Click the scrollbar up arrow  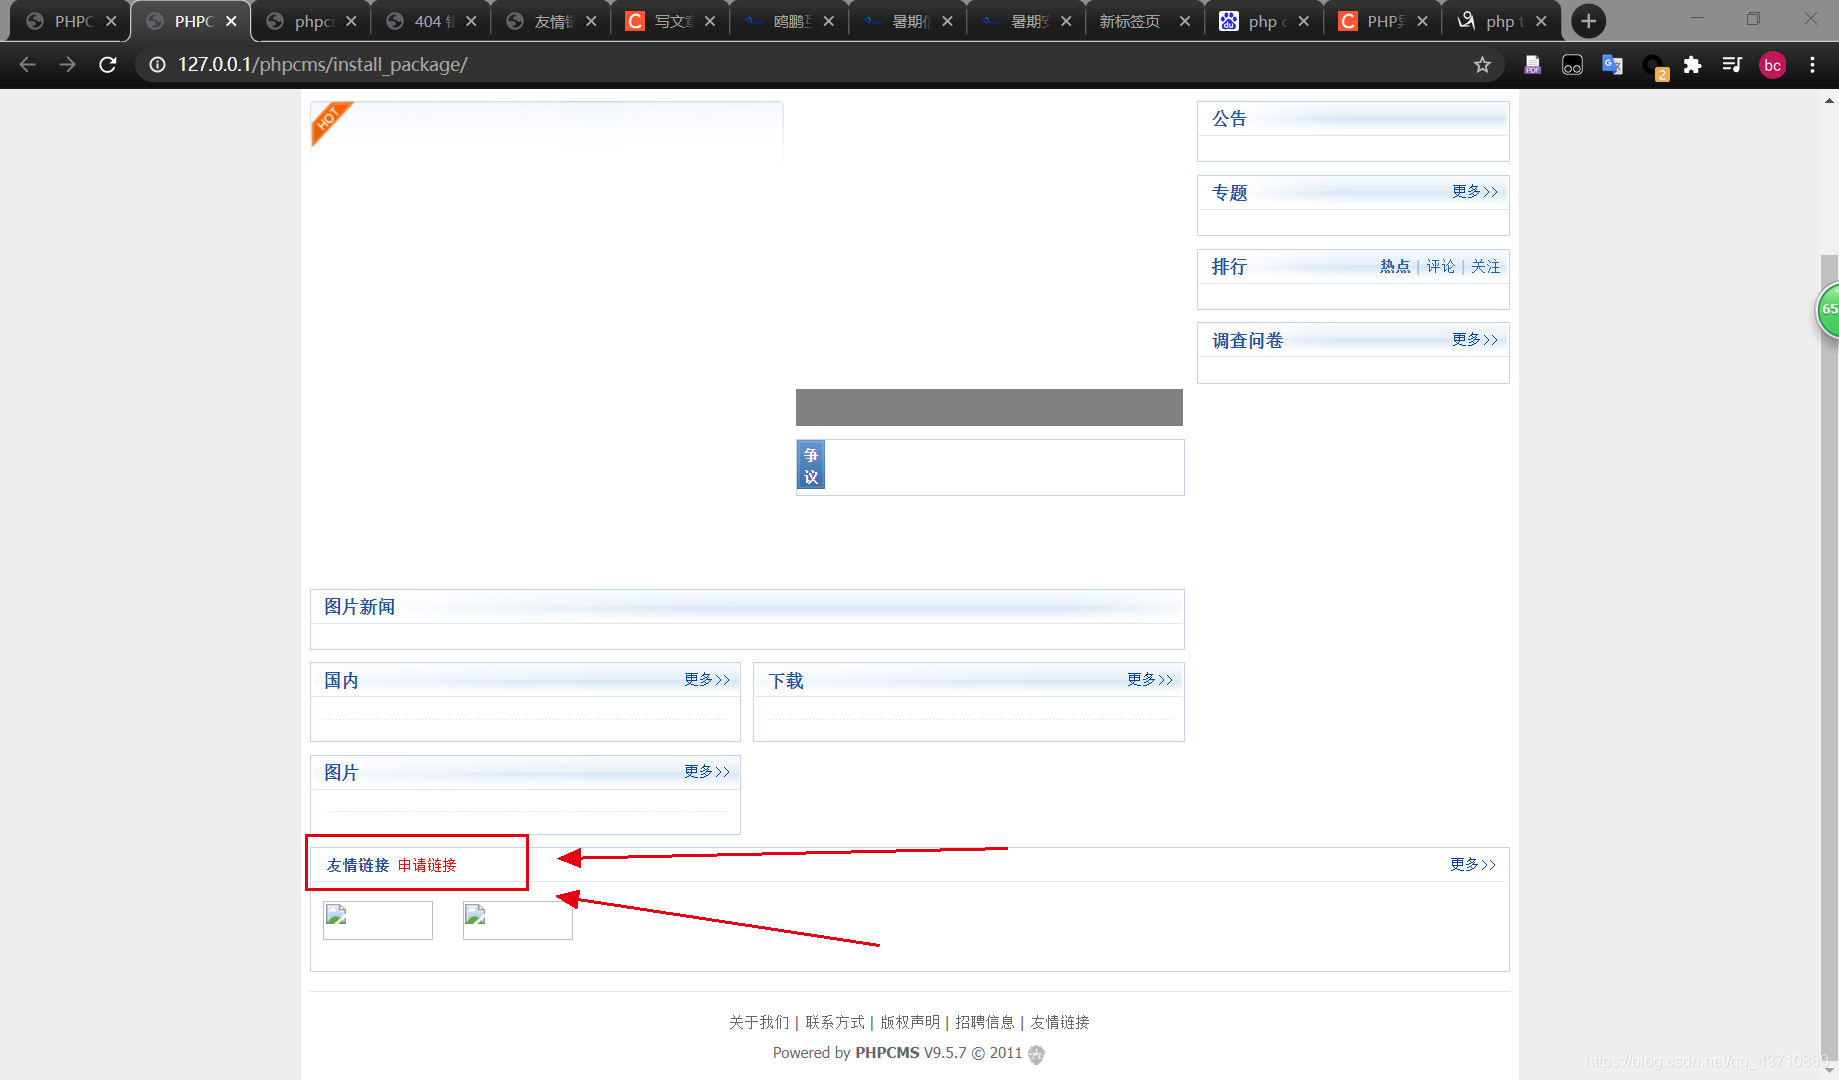(x=1829, y=100)
